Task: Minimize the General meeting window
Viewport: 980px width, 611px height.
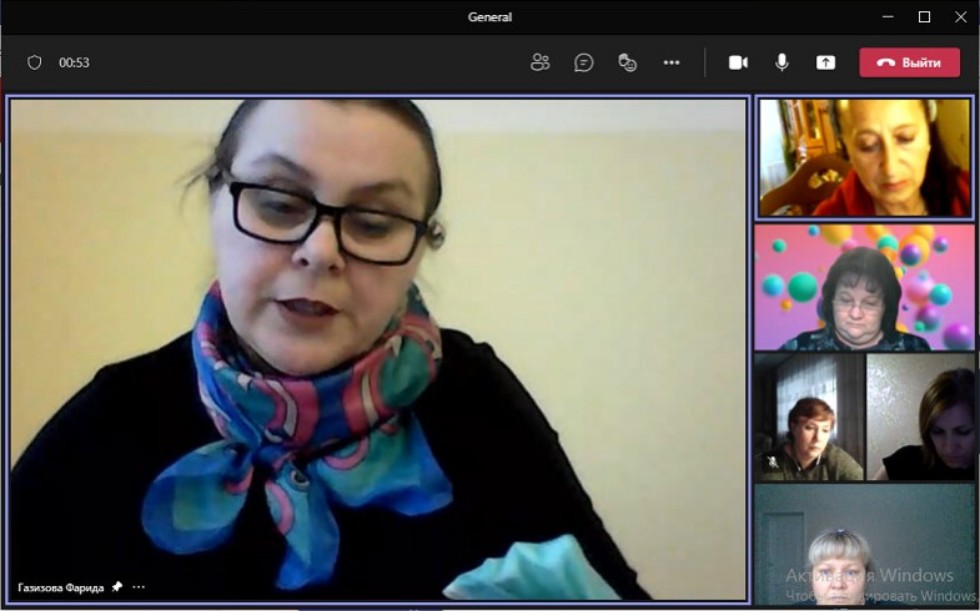Action: click(887, 17)
